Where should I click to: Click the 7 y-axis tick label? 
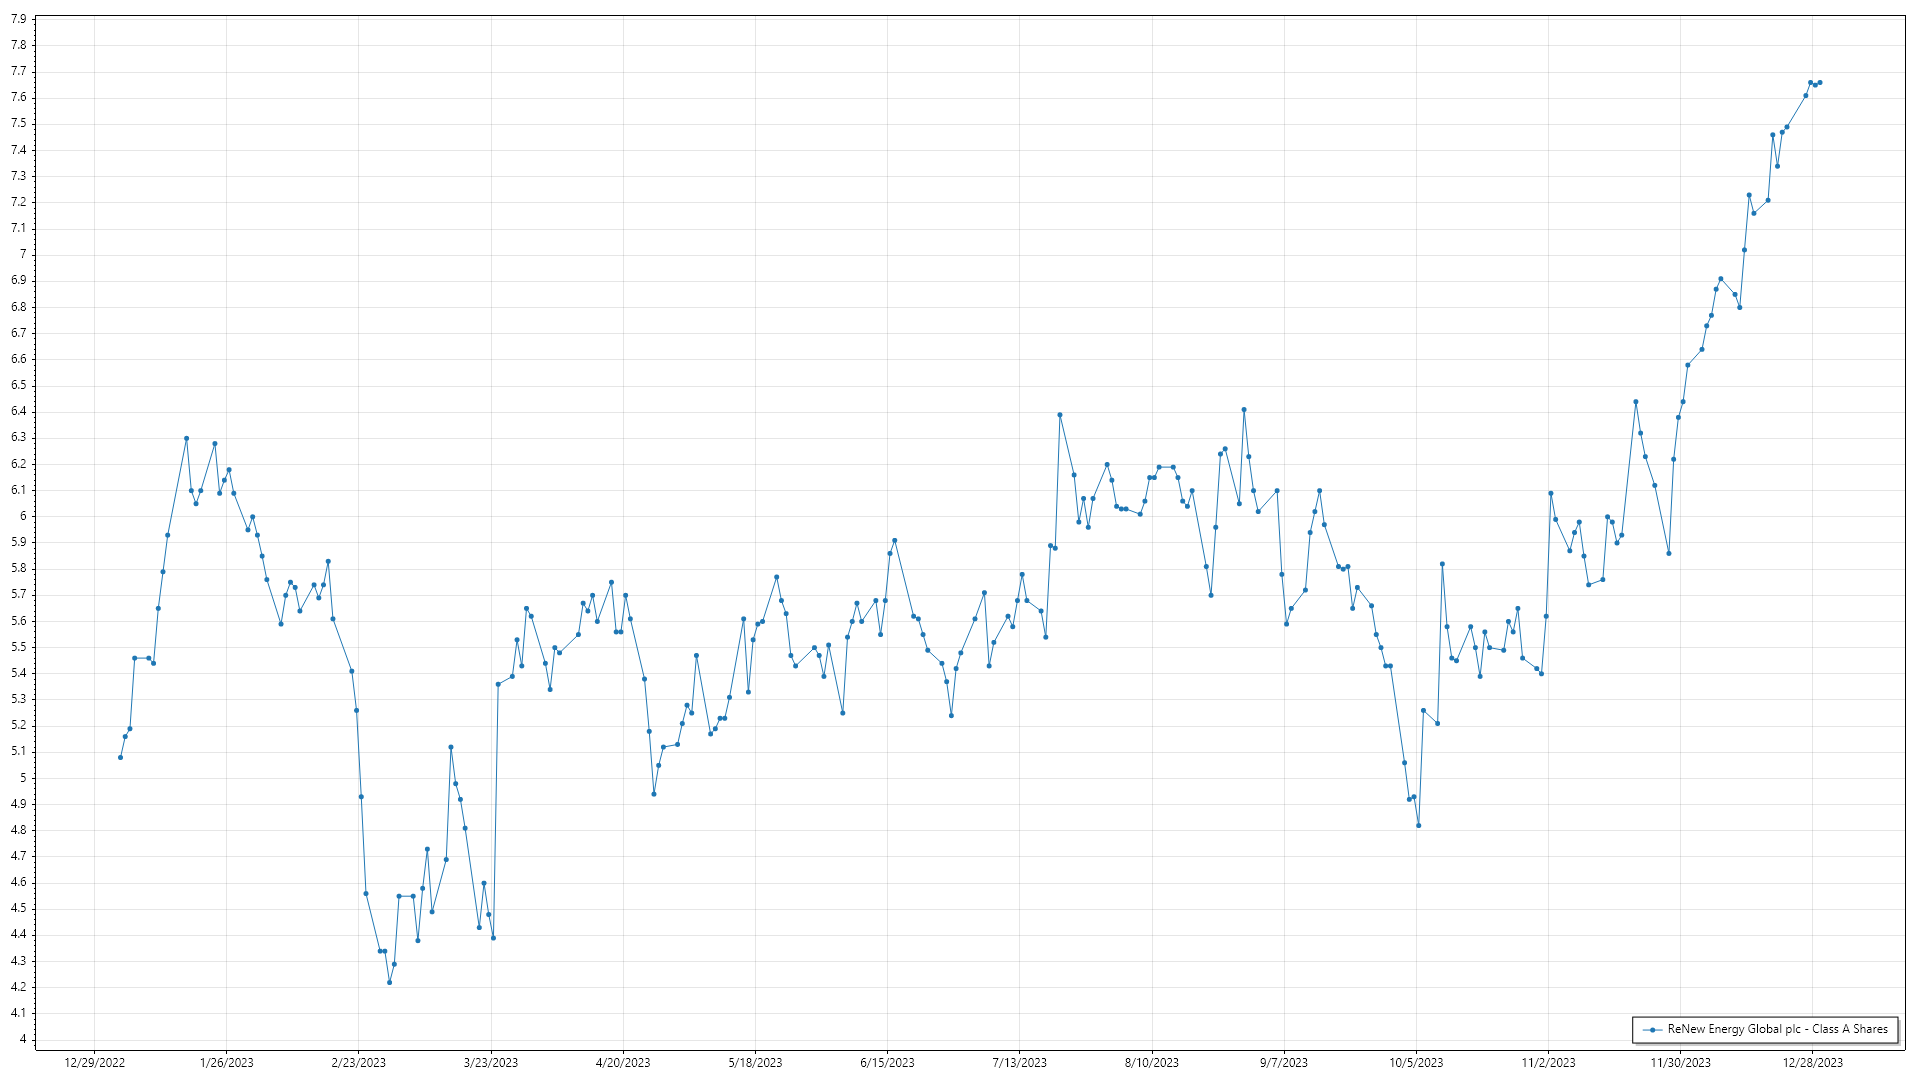[23, 254]
